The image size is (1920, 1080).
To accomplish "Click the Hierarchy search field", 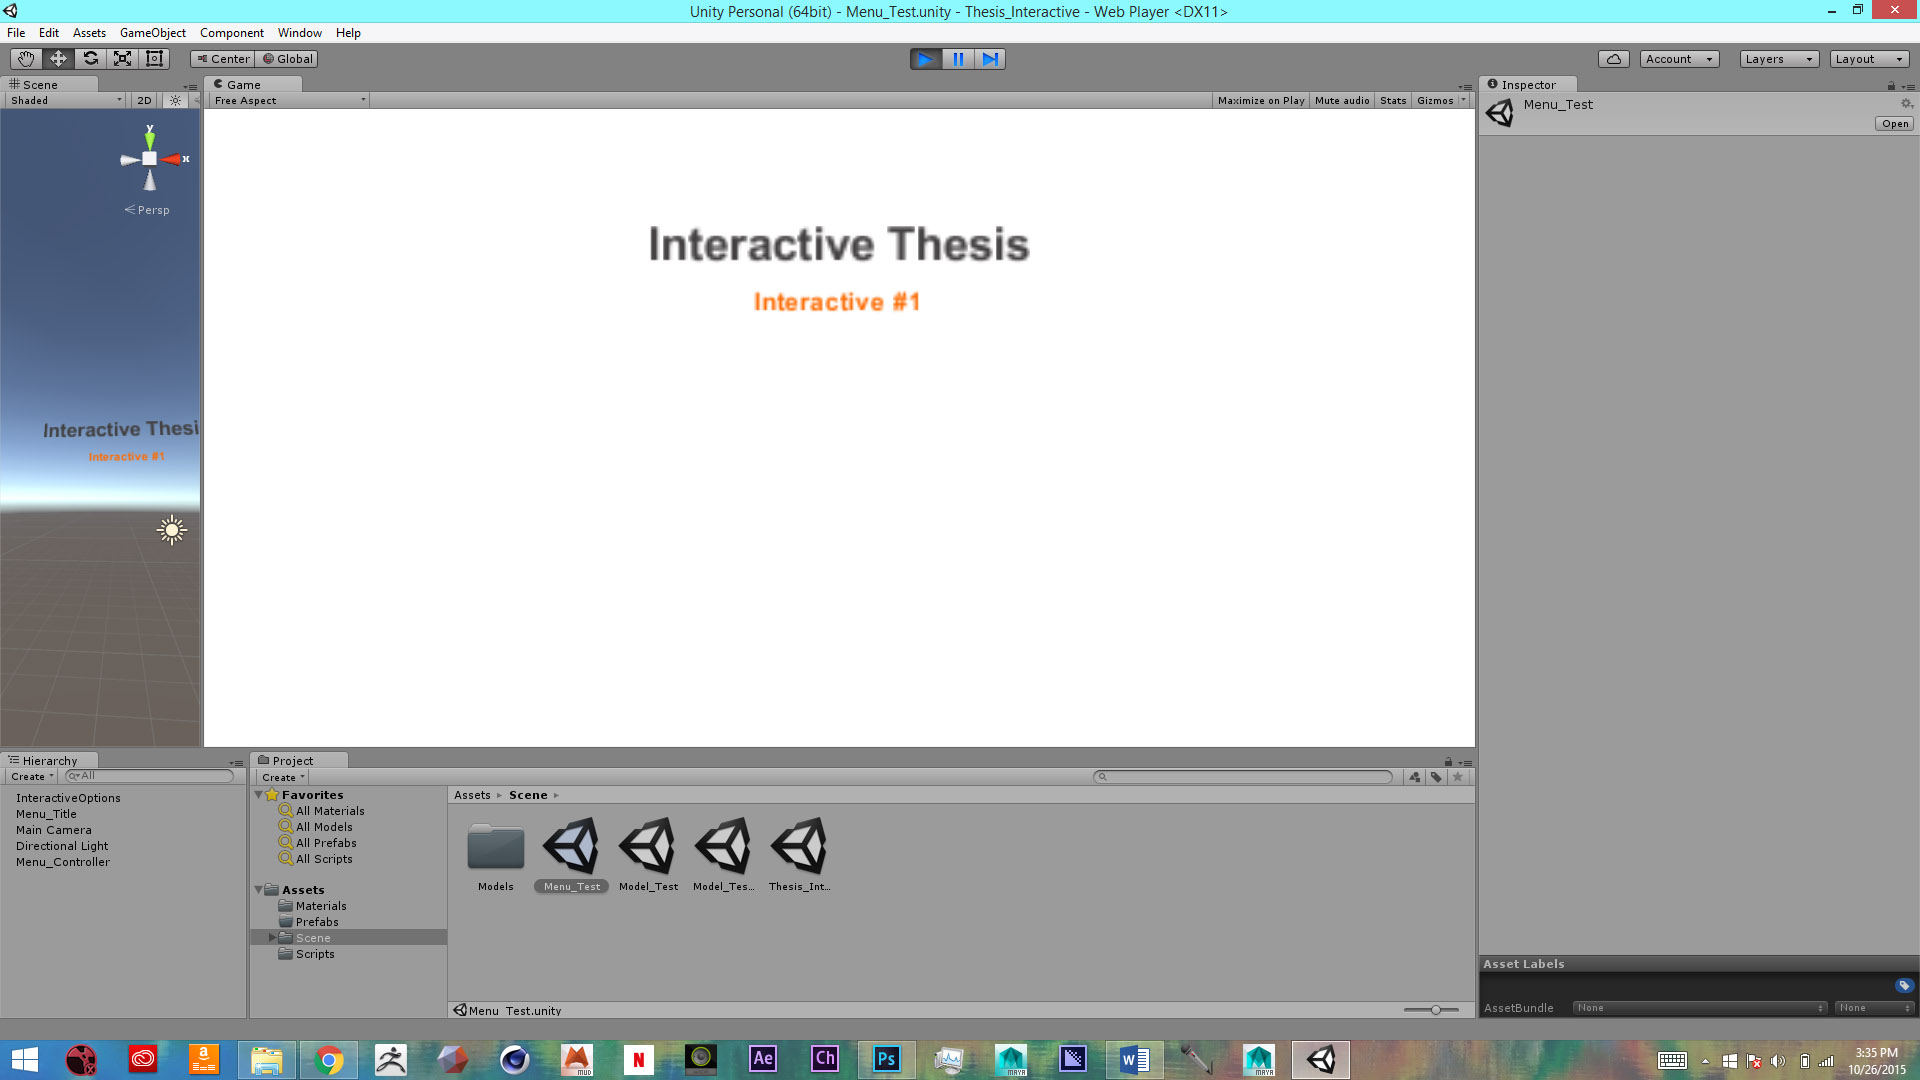I will 149,776.
